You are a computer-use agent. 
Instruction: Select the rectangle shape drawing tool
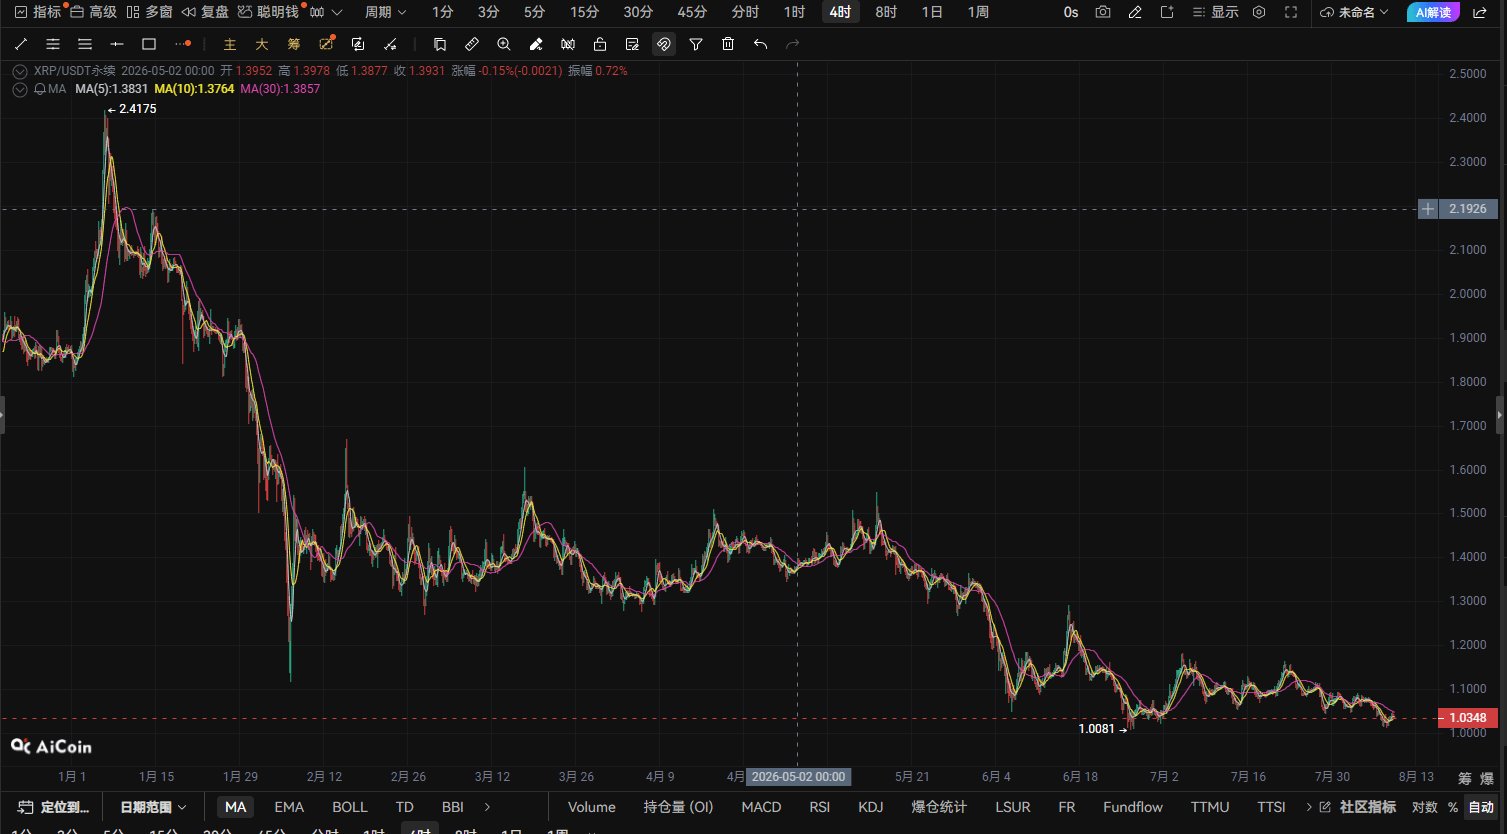(149, 44)
